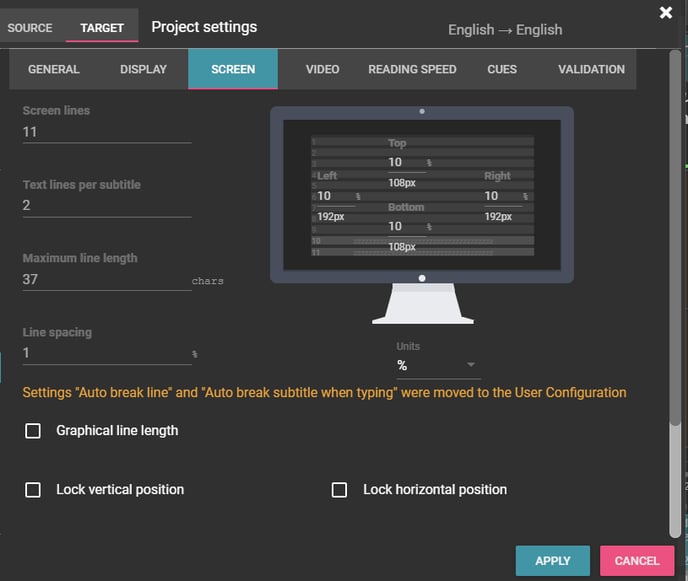Screen dimensions: 688x581
Task: Select the Reading Speed tab
Action: click(x=412, y=69)
